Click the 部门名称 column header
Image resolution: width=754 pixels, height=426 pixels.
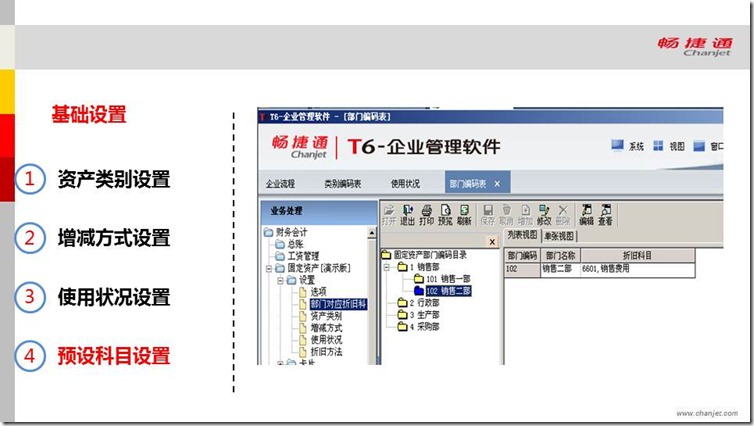click(x=560, y=256)
